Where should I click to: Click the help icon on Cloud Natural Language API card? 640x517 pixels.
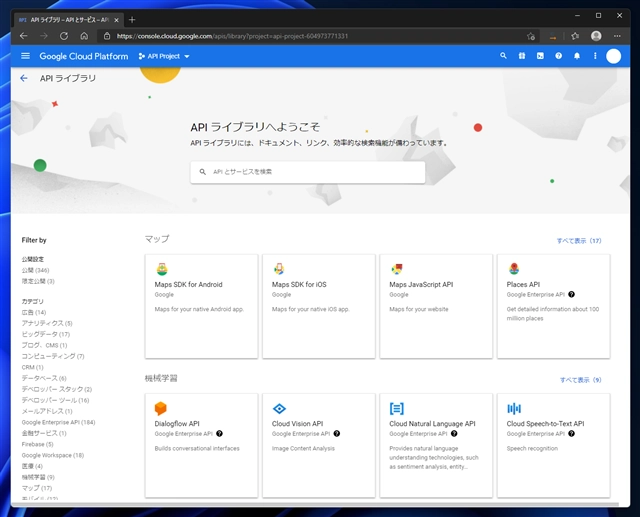(x=454, y=433)
